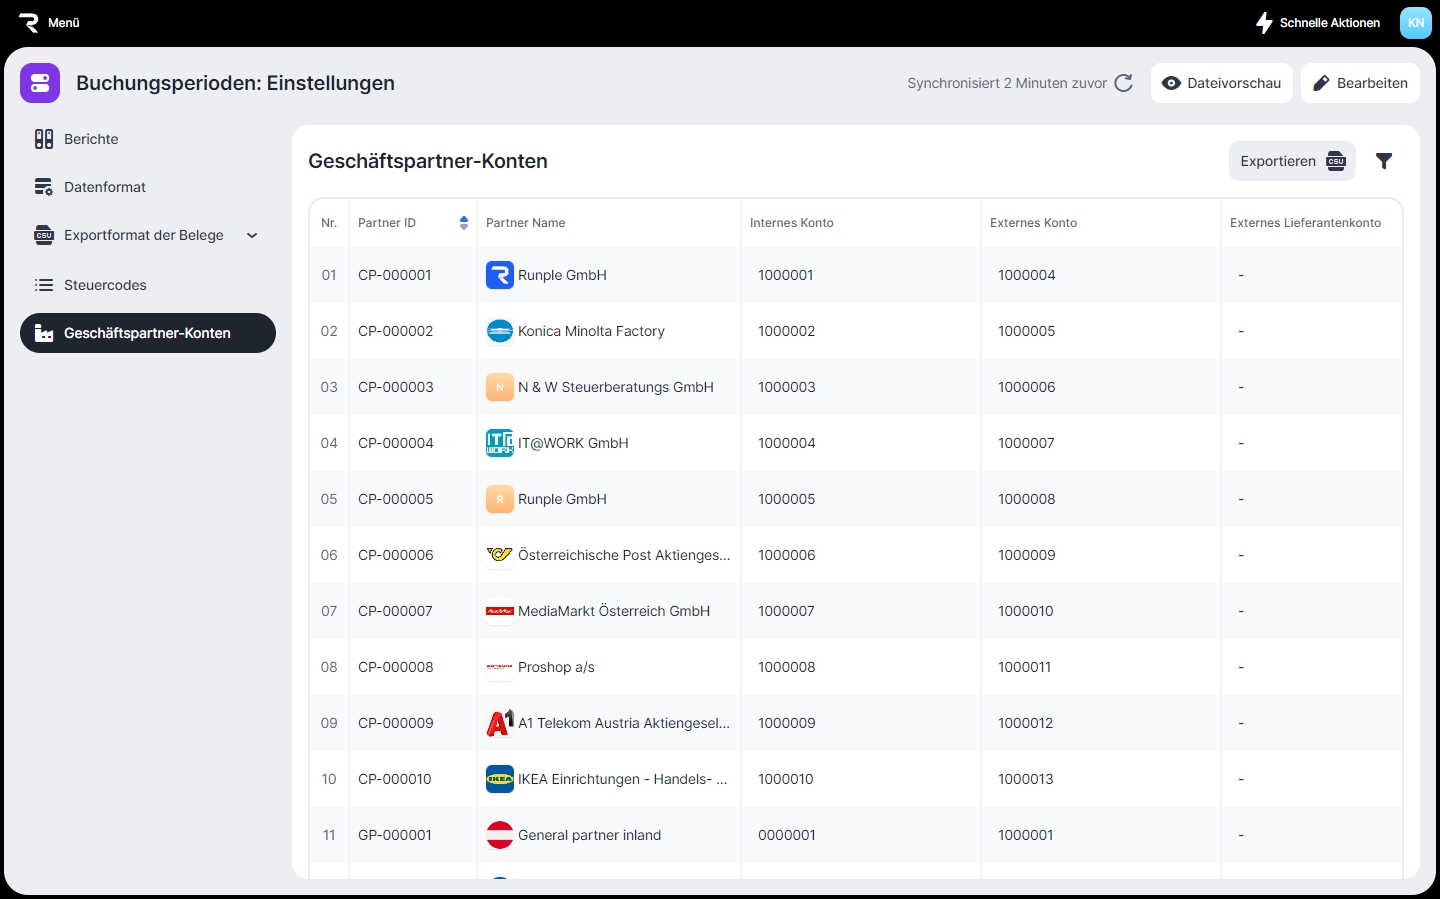Screen dimensions: 1440x899
Task: Click internal account 1000003 cell
Action: pos(787,387)
